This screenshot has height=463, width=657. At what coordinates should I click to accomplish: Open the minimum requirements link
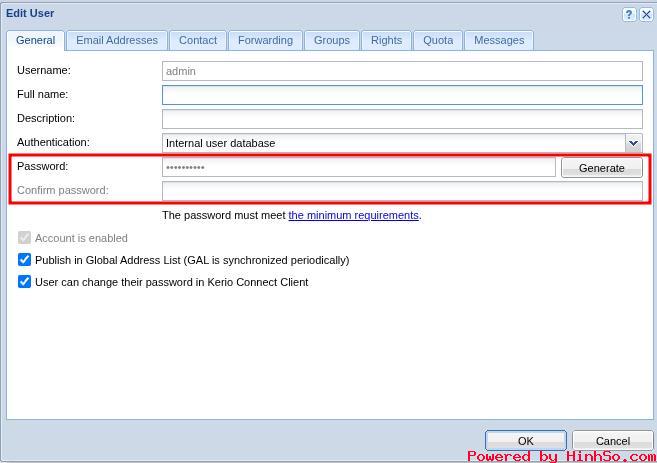tap(353, 215)
